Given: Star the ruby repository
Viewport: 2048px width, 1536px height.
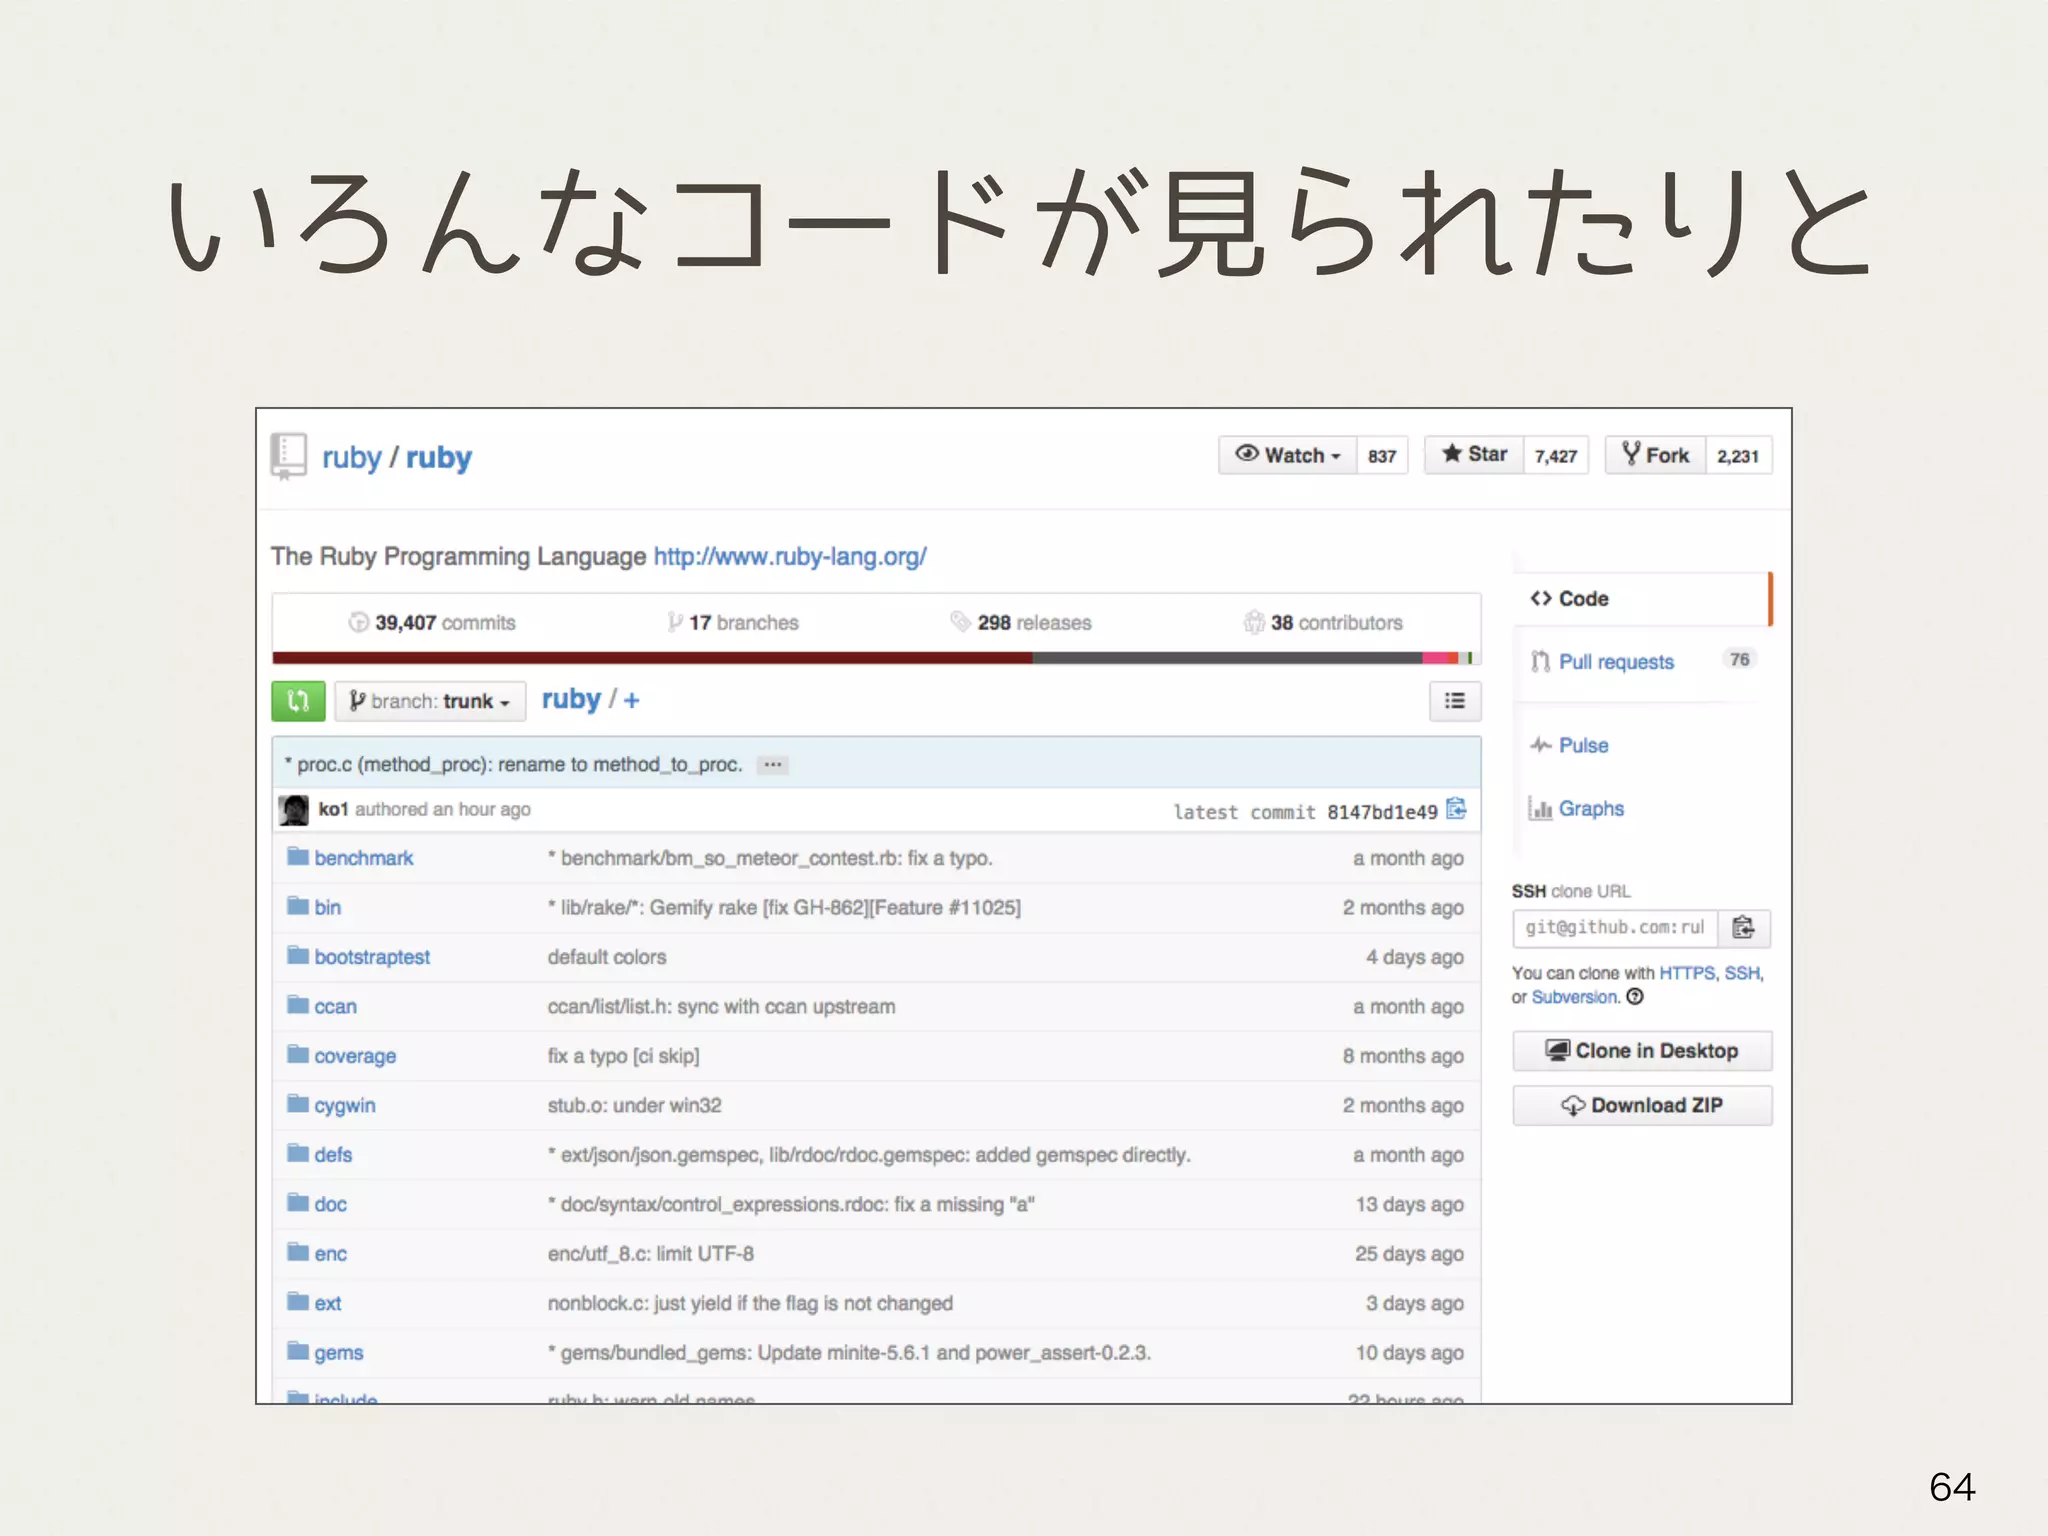Looking at the screenshot, I should 1474,455.
